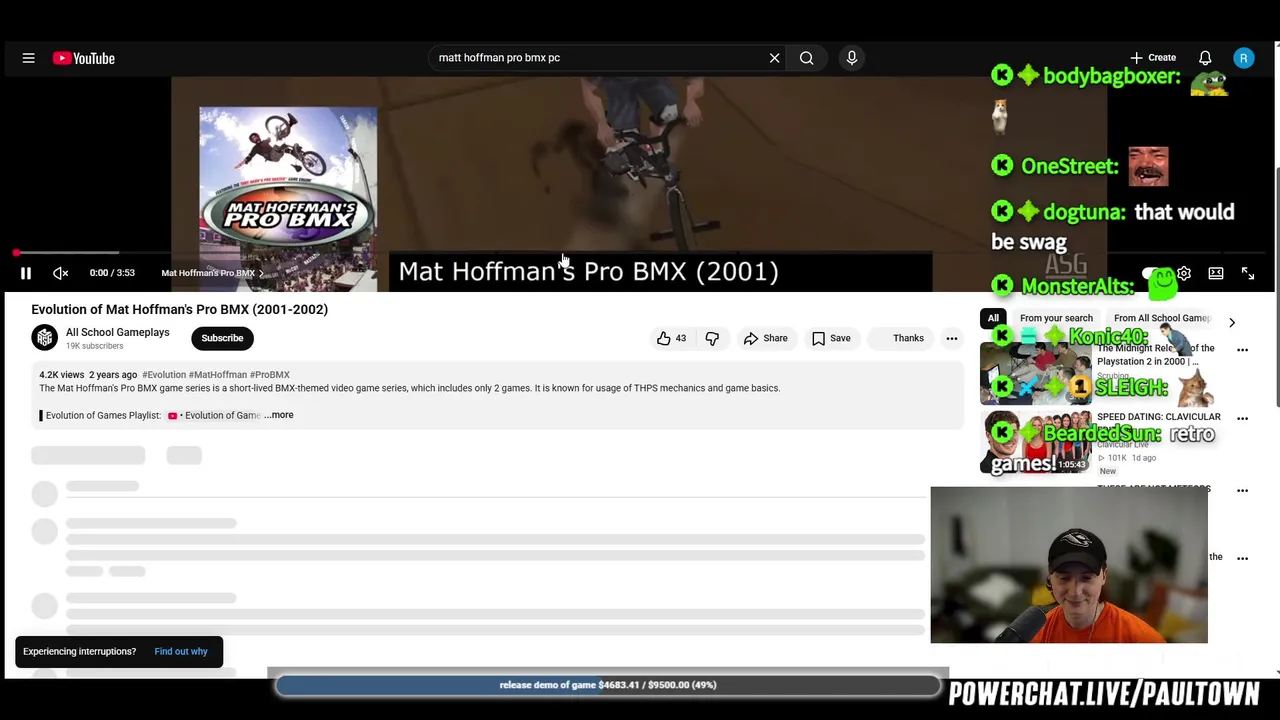1280x720 pixels.
Task: Open the All School Gameplays channel name link
Action: [x=118, y=332]
